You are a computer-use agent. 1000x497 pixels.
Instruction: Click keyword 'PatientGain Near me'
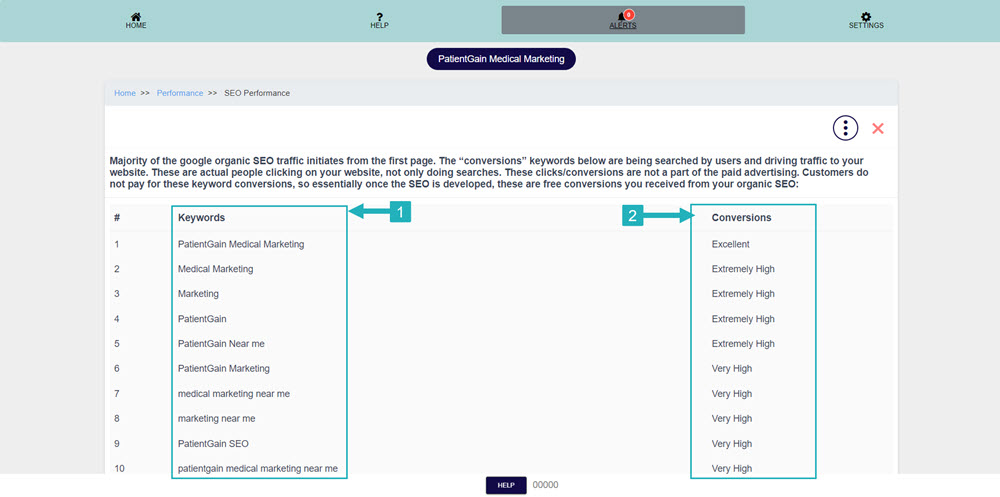[221, 343]
